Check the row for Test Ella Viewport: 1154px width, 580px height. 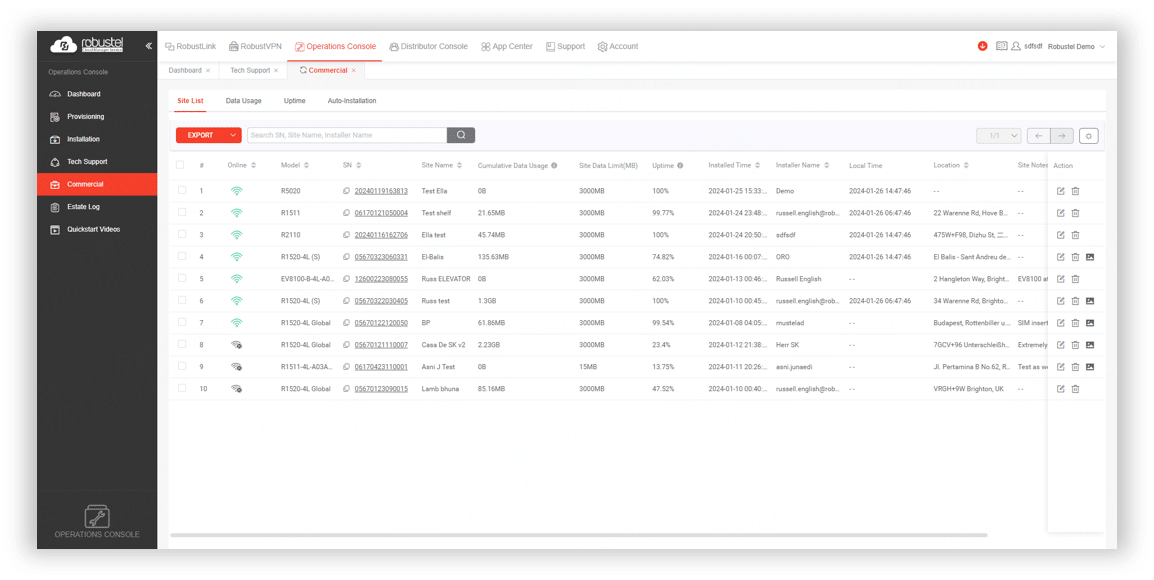(x=182, y=191)
